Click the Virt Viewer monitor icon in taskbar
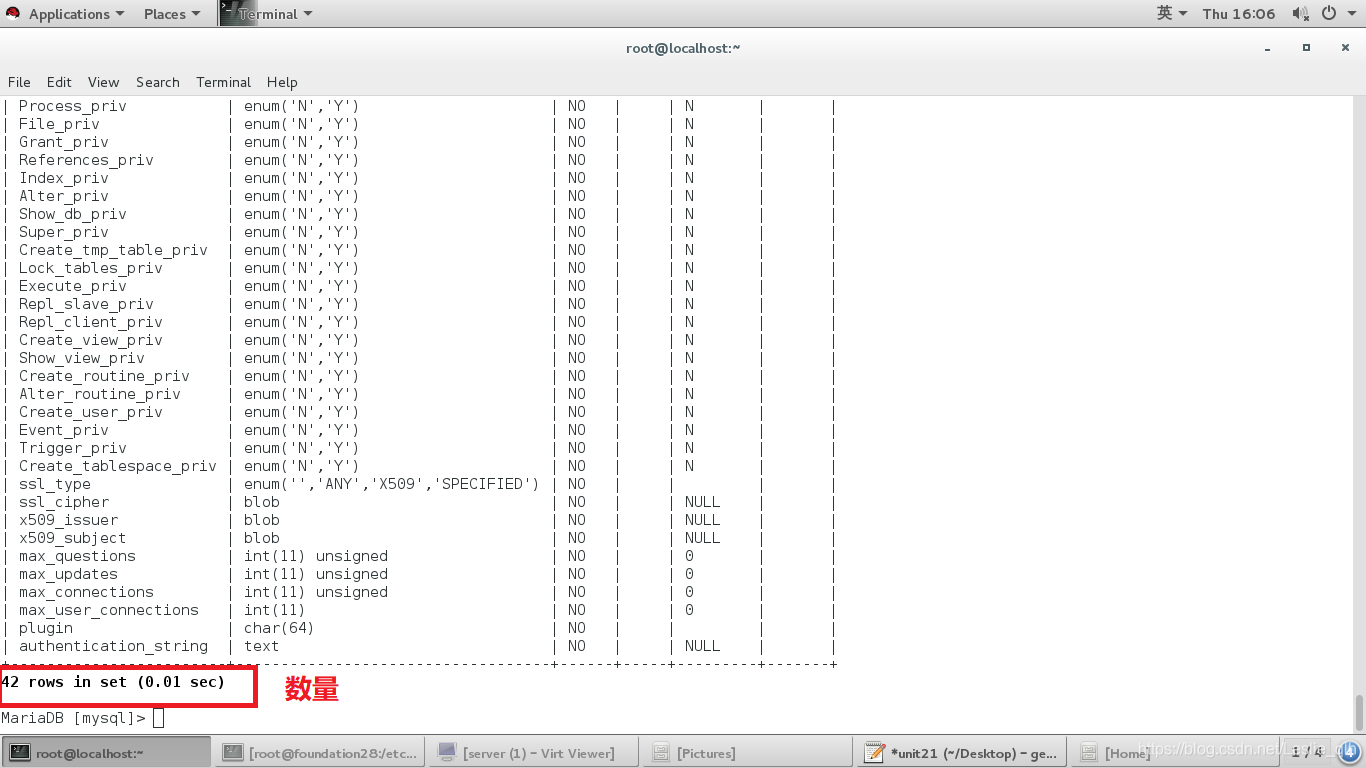The image size is (1366, 768). coord(447,752)
